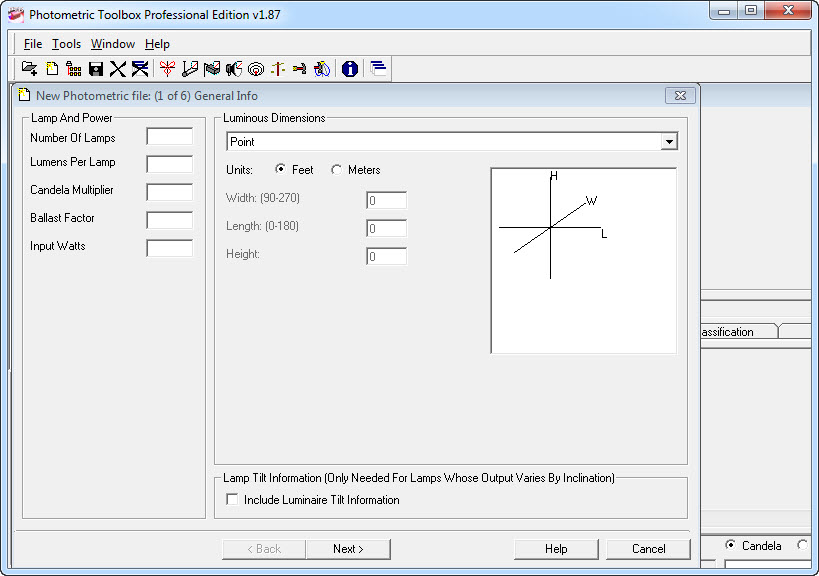The image size is (819, 576).
Task: Click the 'Lamp And Power' group label
Action: [72, 118]
